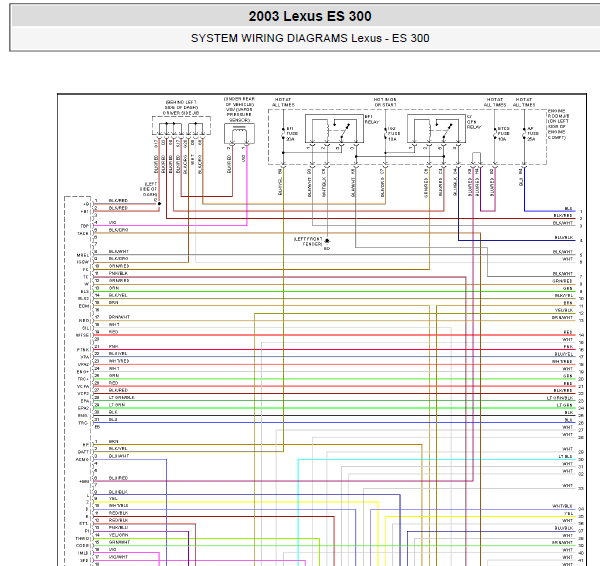
Task: Click "WHT/RED" label at left pin 23
Action: (x=119, y=361)
